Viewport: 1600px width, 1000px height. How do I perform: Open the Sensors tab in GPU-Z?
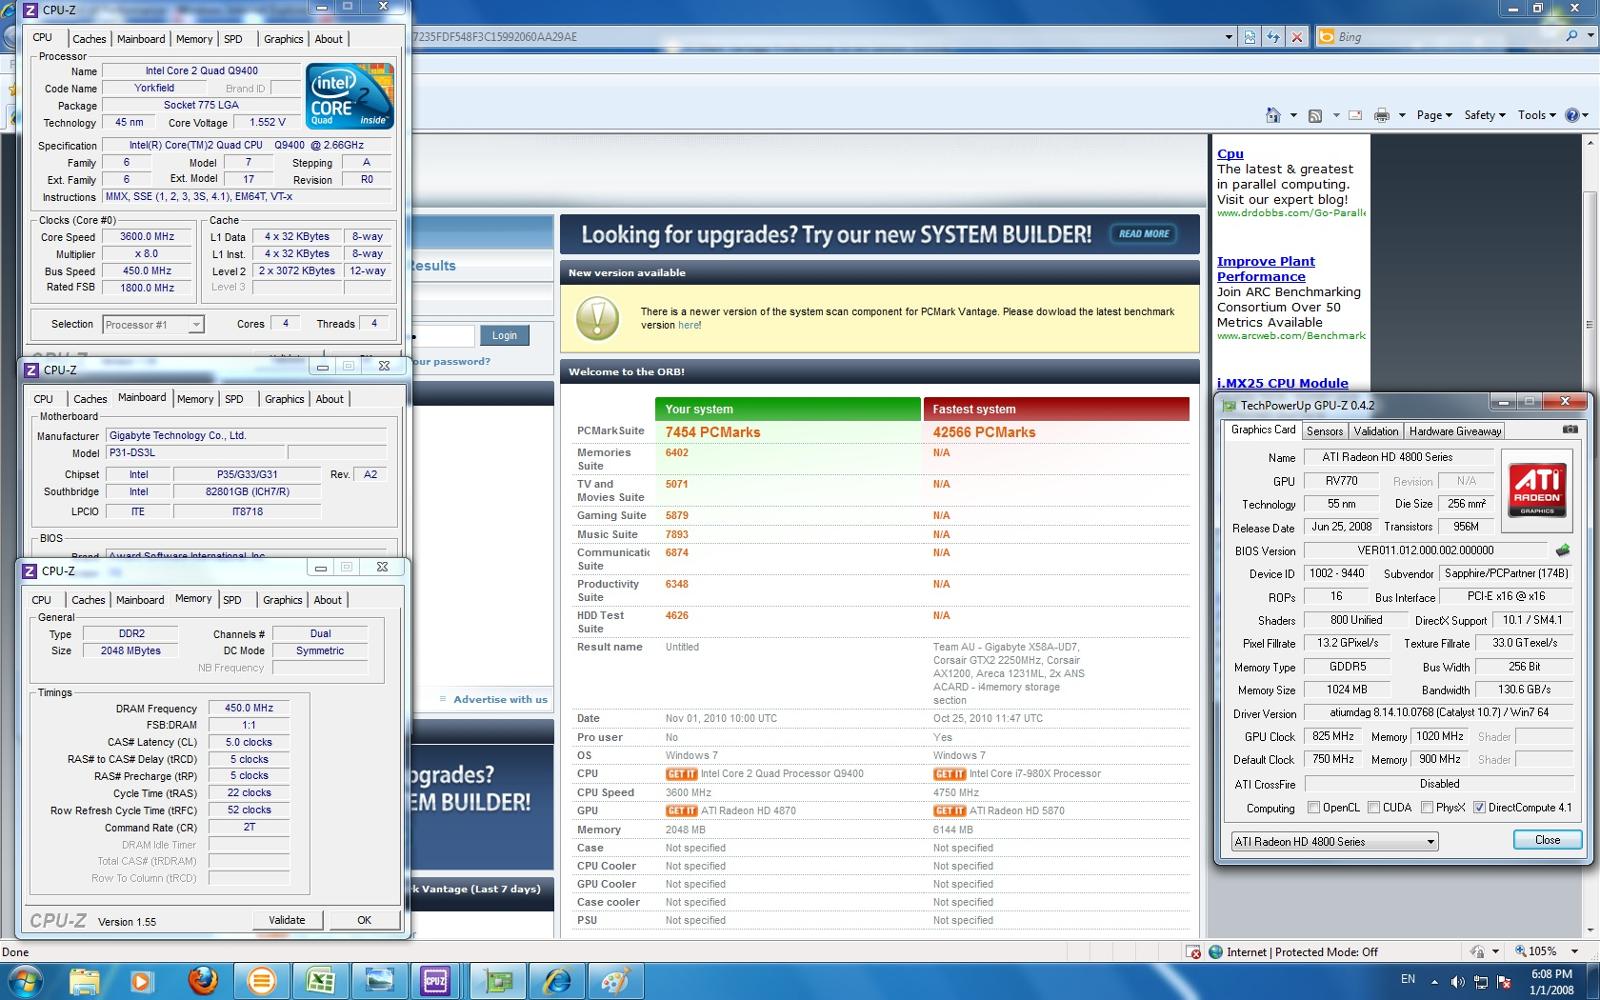1324,431
